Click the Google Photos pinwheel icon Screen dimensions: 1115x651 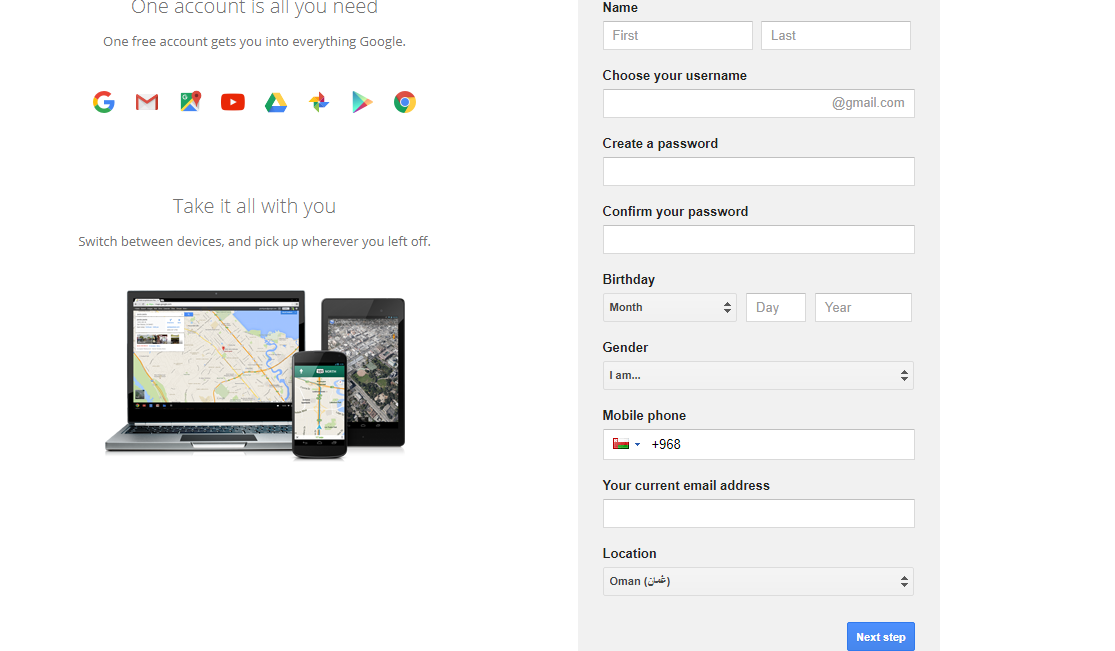pyautogui.click(x=319, y=102)
